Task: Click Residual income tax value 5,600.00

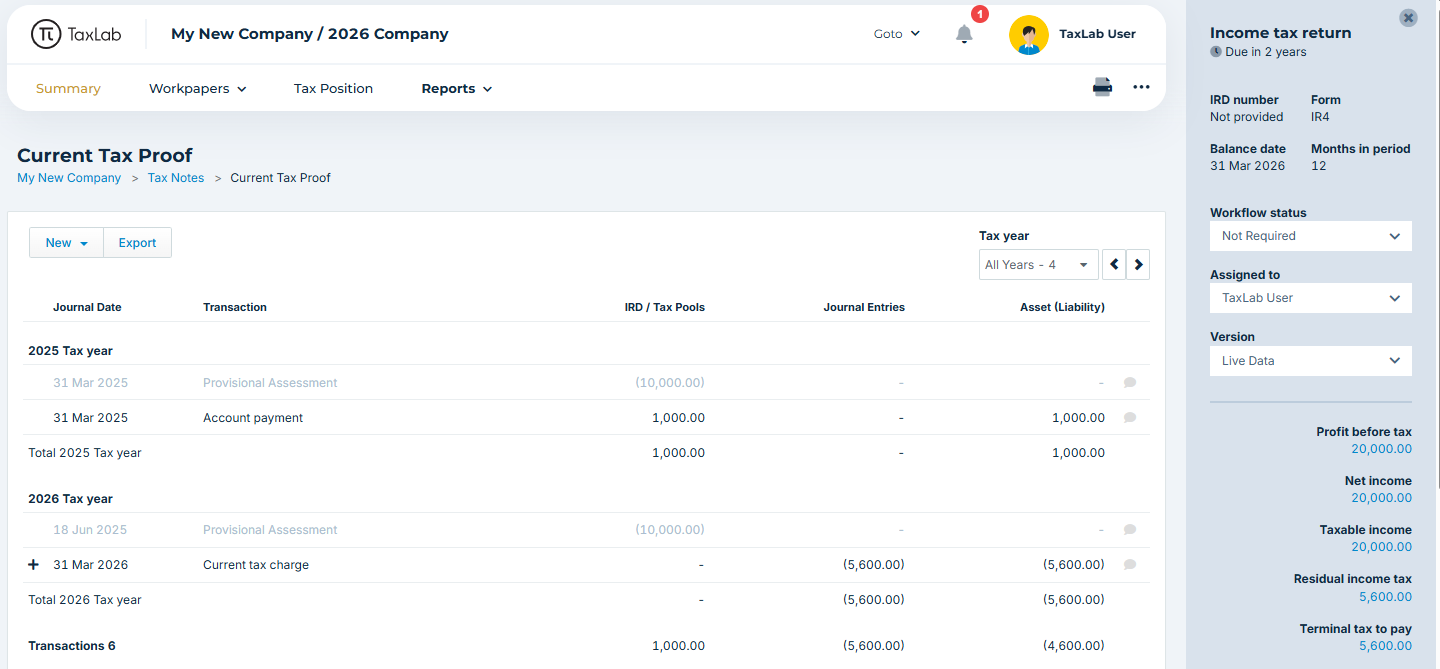Action: coord(1385,597)
